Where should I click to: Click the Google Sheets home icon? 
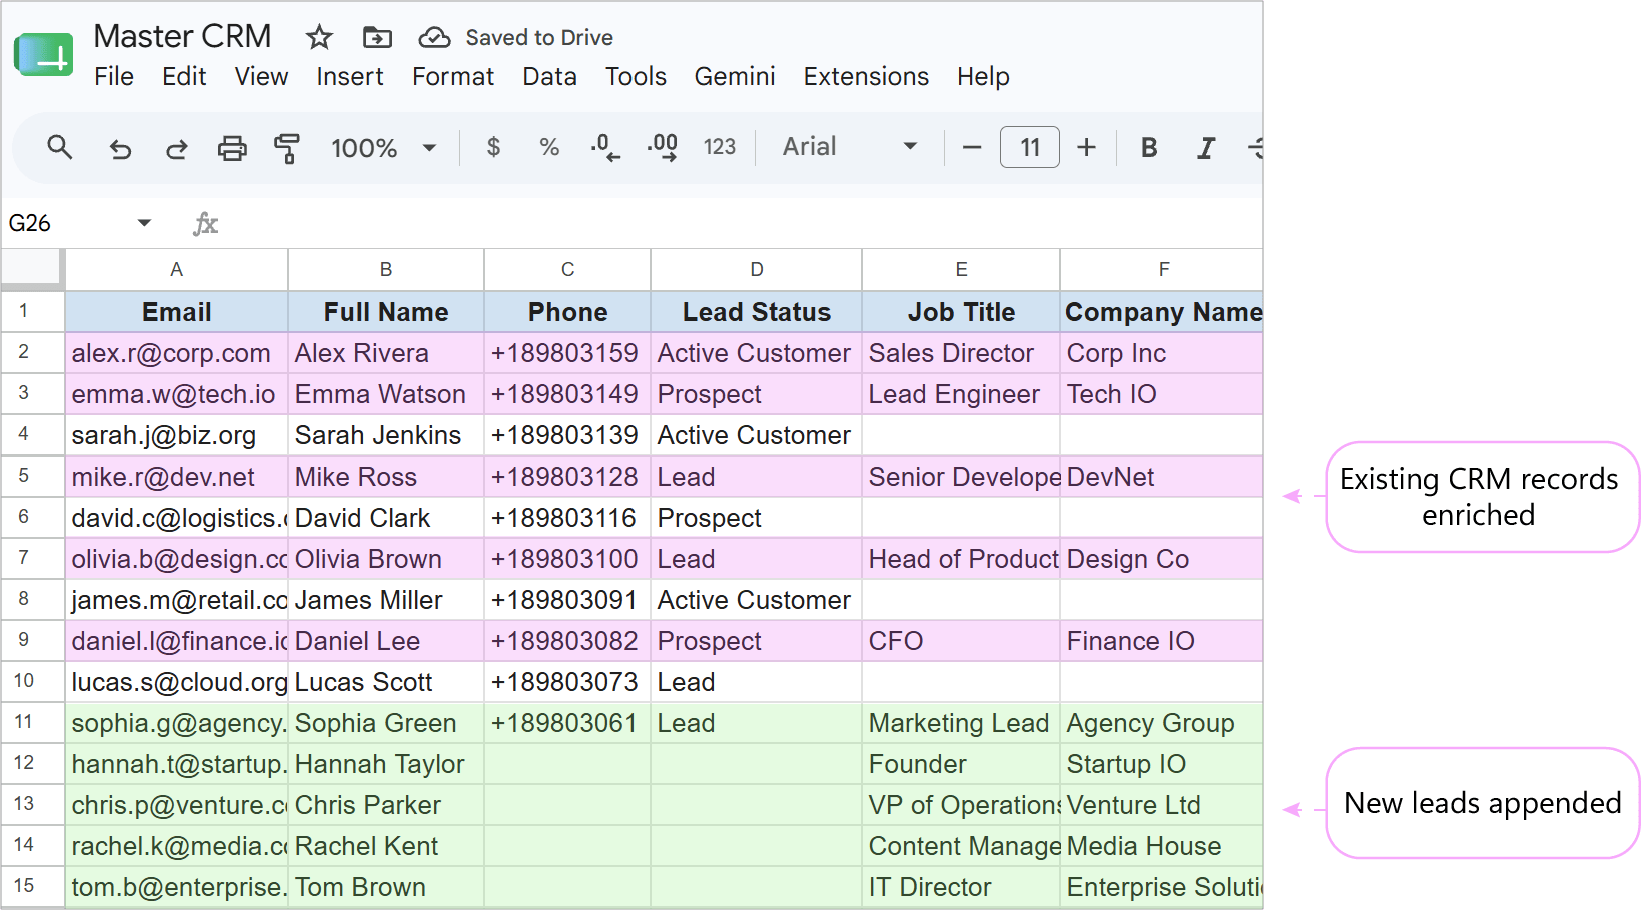click(43, 55)
